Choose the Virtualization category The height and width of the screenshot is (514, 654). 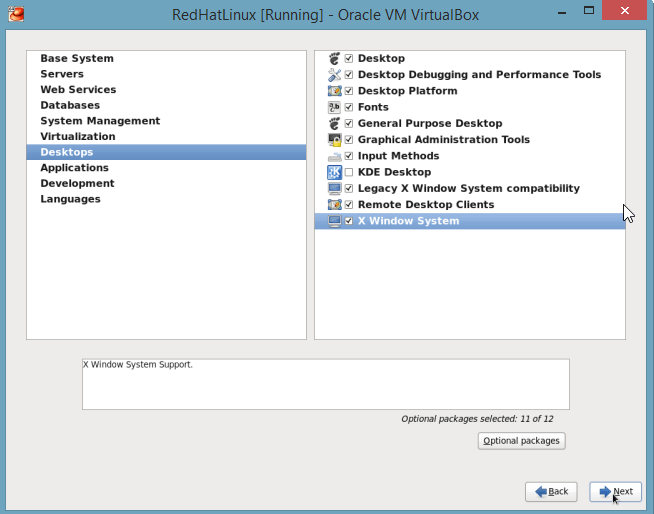166,136
